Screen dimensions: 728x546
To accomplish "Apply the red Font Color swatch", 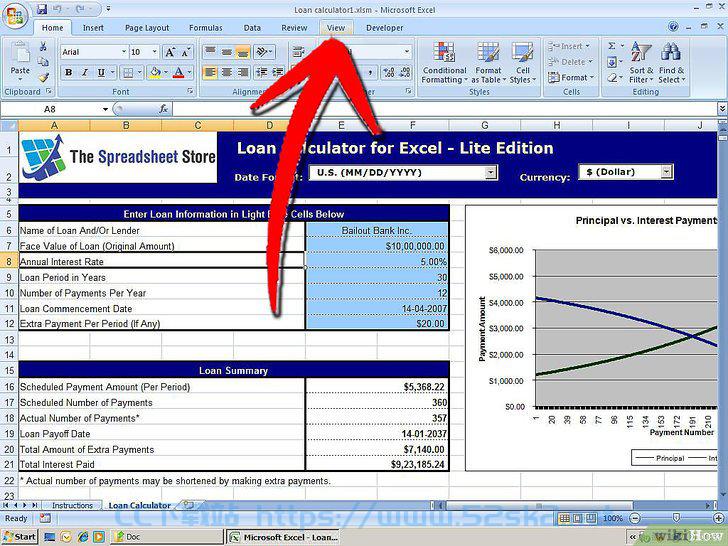I will pyautogui.click(x=178, y=72).
